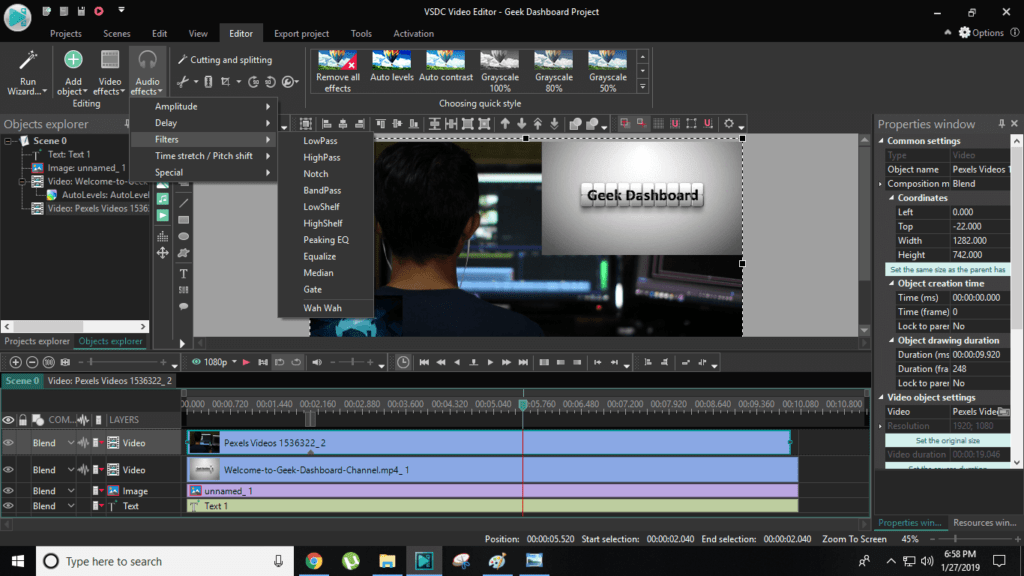Hide the unnamed_1 image layer
This screenshot has height=576, width=1024.
point(8,490)
